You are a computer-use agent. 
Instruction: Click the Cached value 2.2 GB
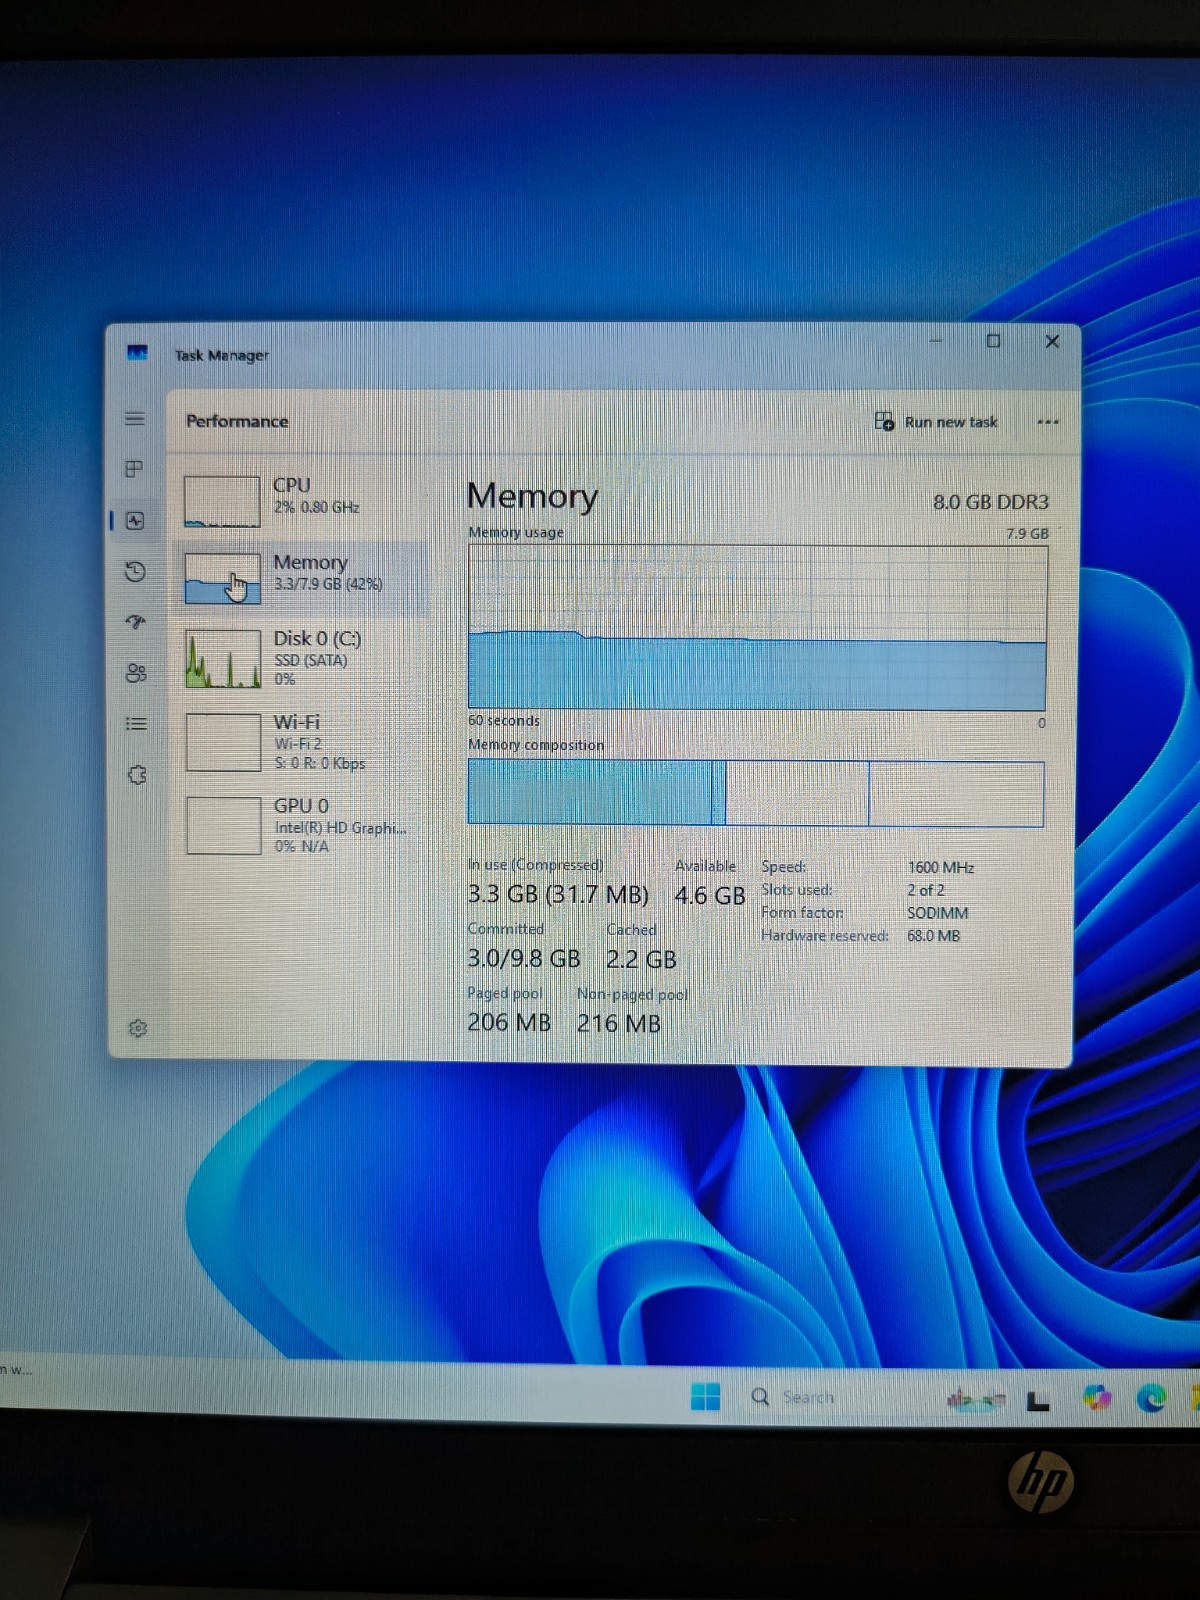coord(641,959)
